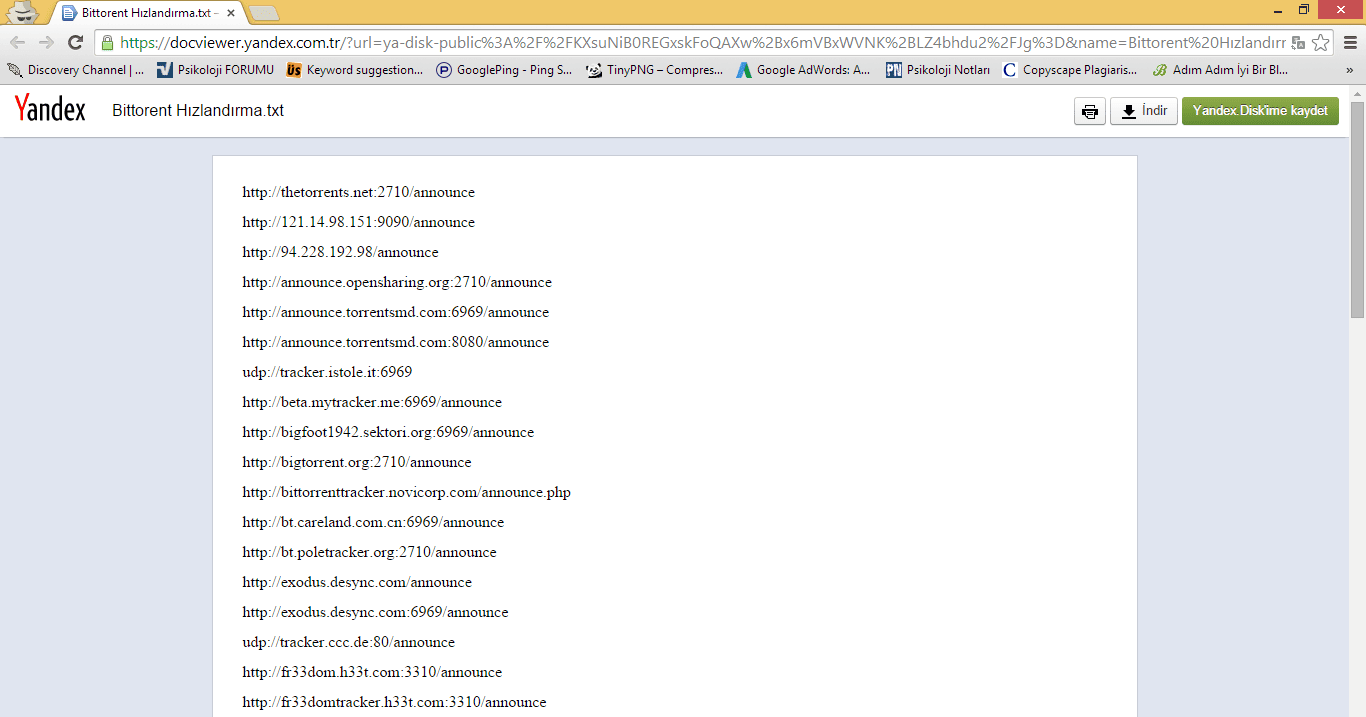The width and height of the screenshot is (1366, 717).
Task: Click the printer icon button
Action: point(1090,111)
